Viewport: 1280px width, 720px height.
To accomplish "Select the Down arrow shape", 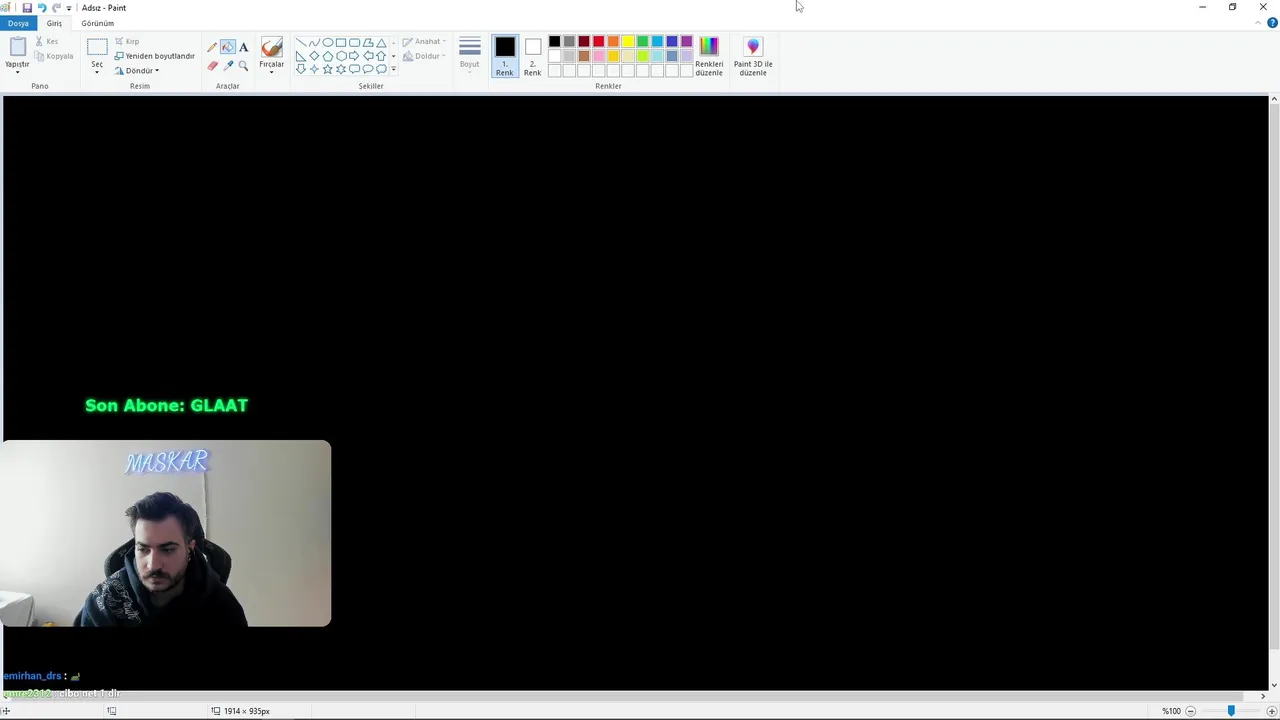I will (x=301, y=69).
